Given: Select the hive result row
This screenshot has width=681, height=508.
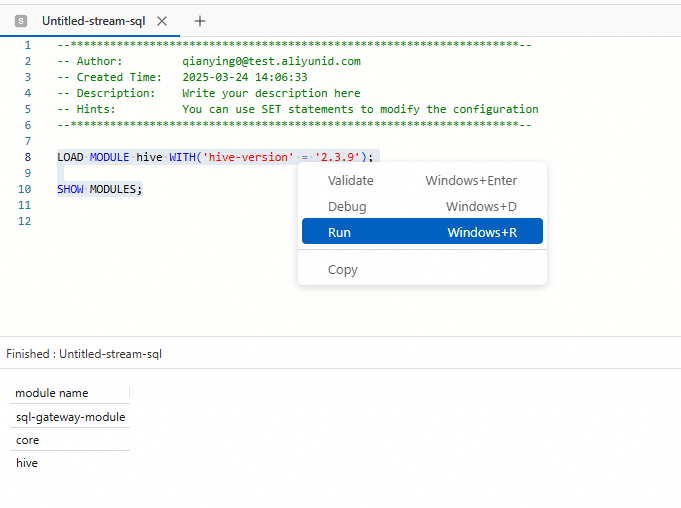Looking at the screenshot, I should pos(70,463).
